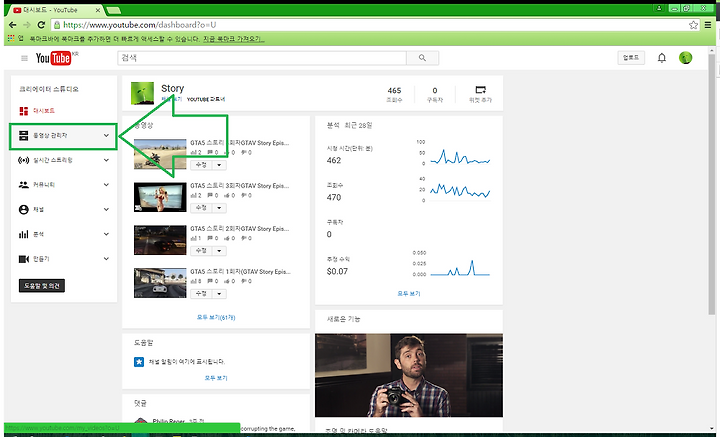Click views icon under GTA5 1회차 video
The image size is (720, 437).
click(x=193, y=281)
